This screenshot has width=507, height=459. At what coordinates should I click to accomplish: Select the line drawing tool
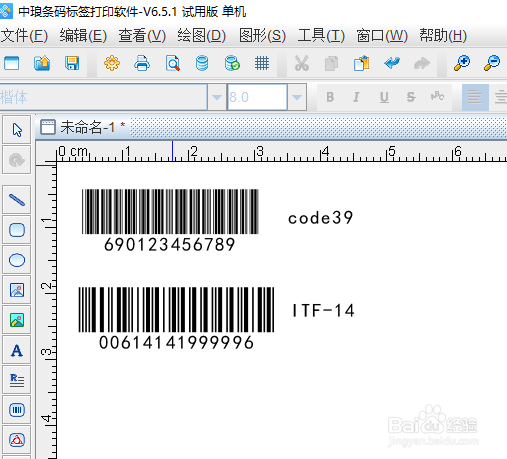(17, 200)
